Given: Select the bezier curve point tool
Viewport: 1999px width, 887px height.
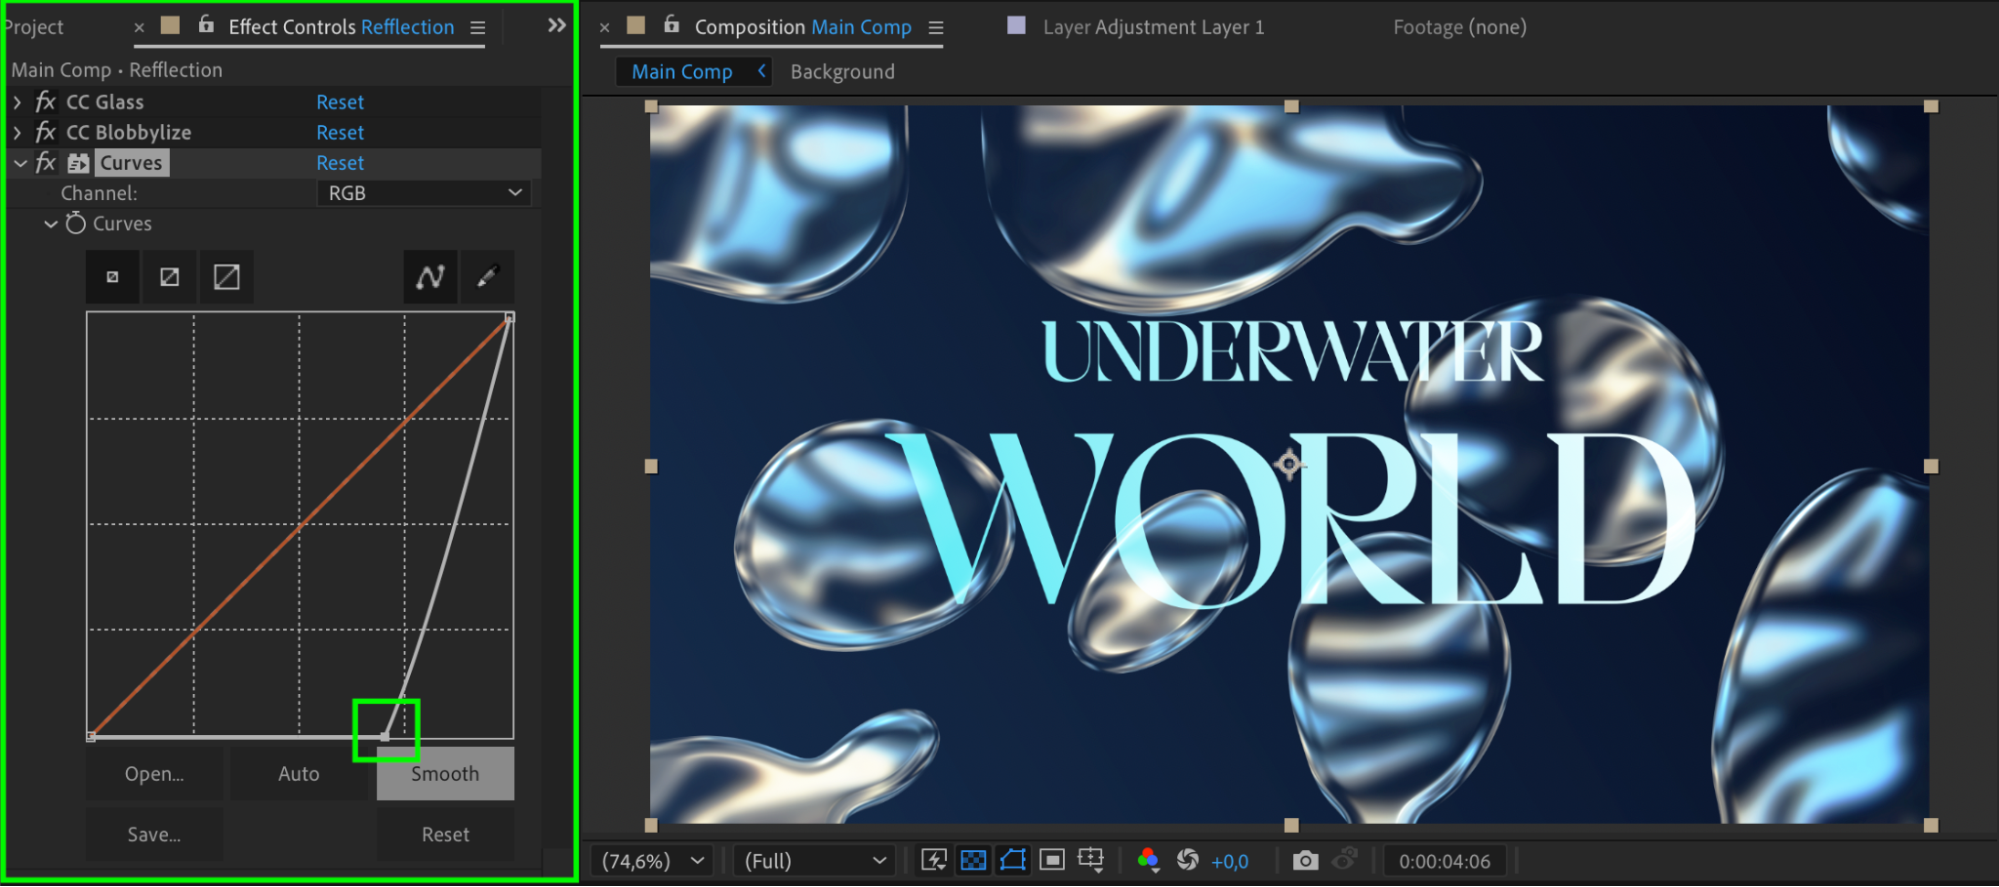Looking at the screenshot, I should tap(430, 277).
